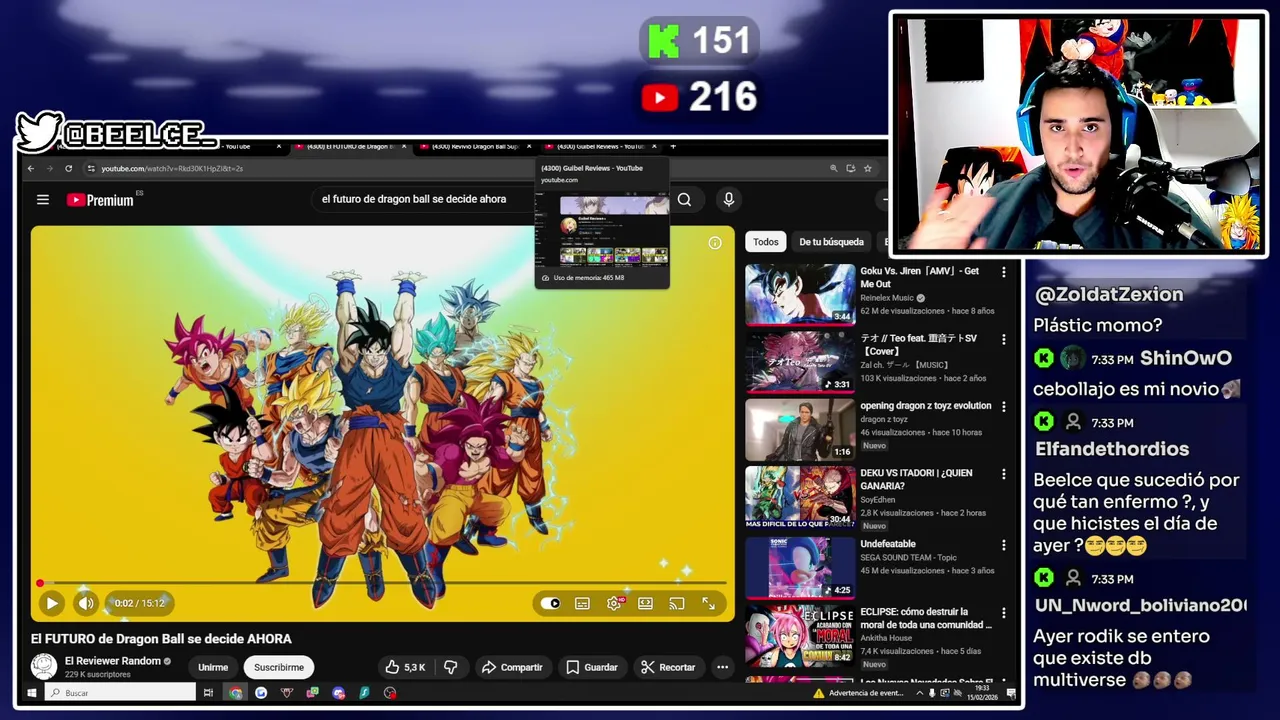Dislike the video
Image resolution: width=1280 pixels, height=720 pixels.
[x=451, y=667]
